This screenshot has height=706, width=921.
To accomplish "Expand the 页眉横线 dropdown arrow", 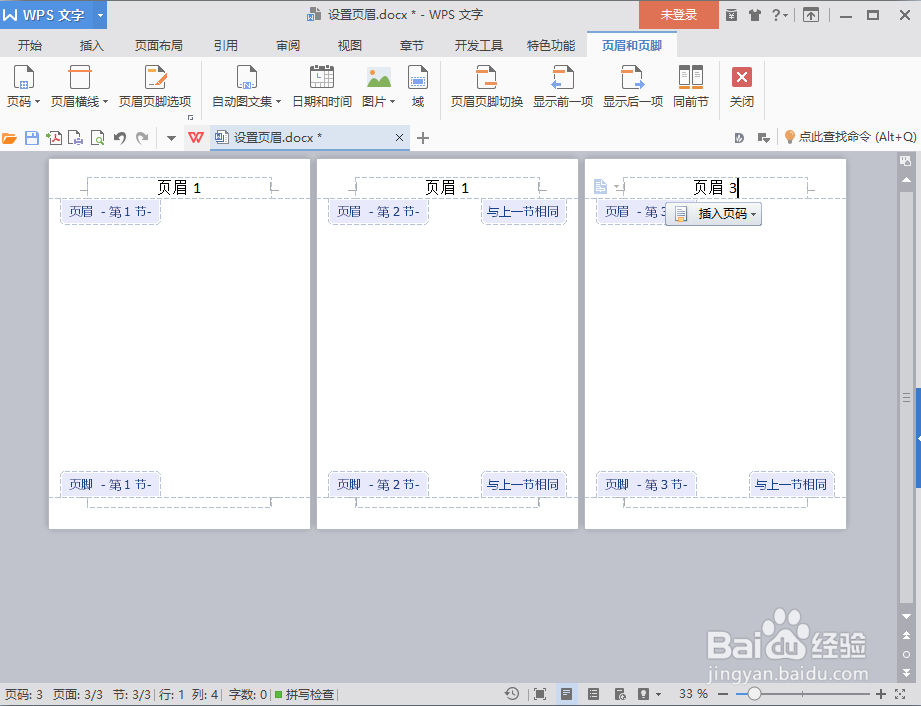I will pos(105,102).
